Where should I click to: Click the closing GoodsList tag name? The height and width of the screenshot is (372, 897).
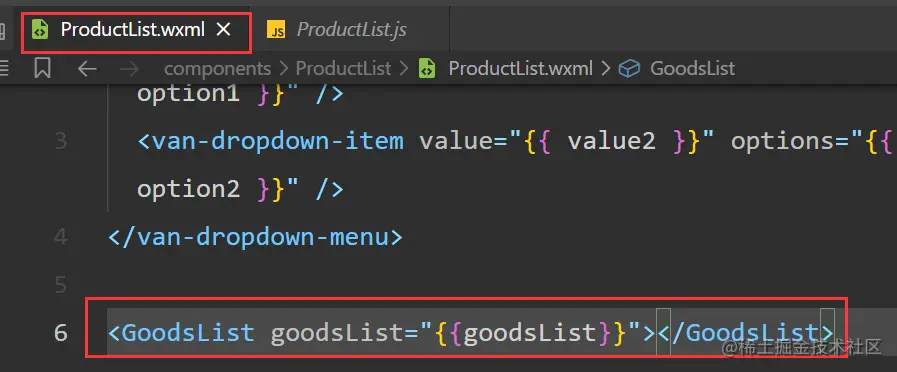pyautogui.click(x=753, y=333)
